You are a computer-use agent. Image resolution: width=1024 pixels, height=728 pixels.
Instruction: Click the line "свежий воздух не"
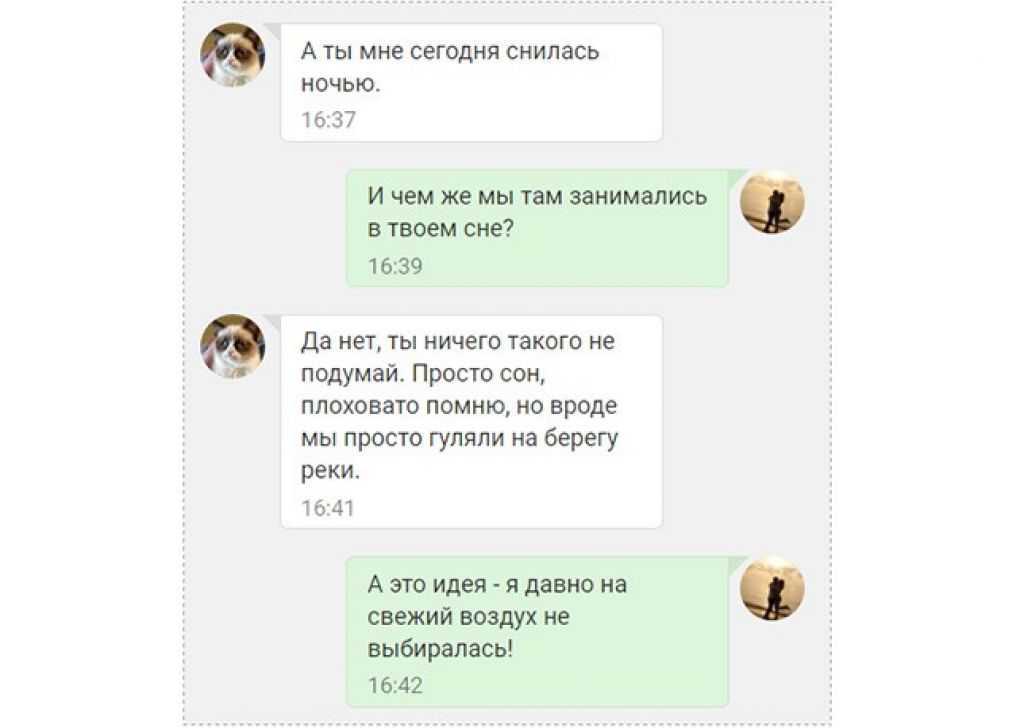point(468,616)
